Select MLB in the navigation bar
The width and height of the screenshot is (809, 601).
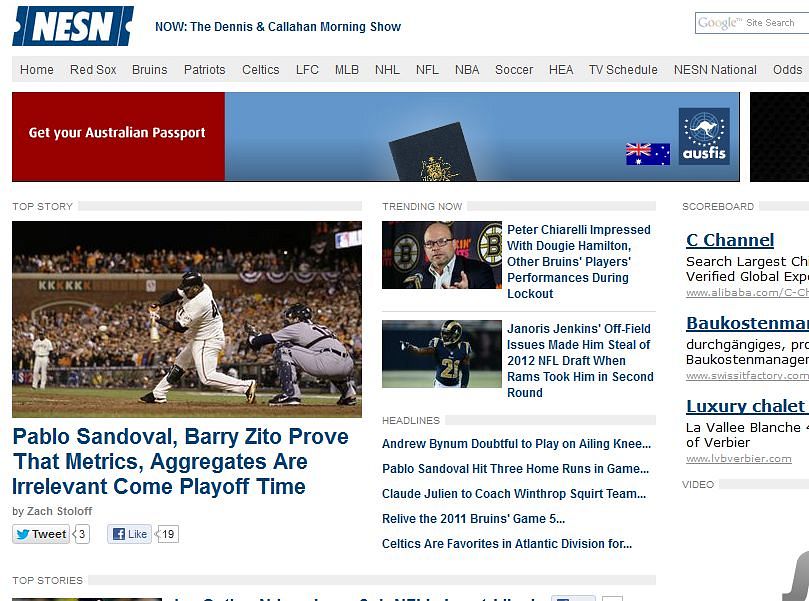(x=347, y=70)
